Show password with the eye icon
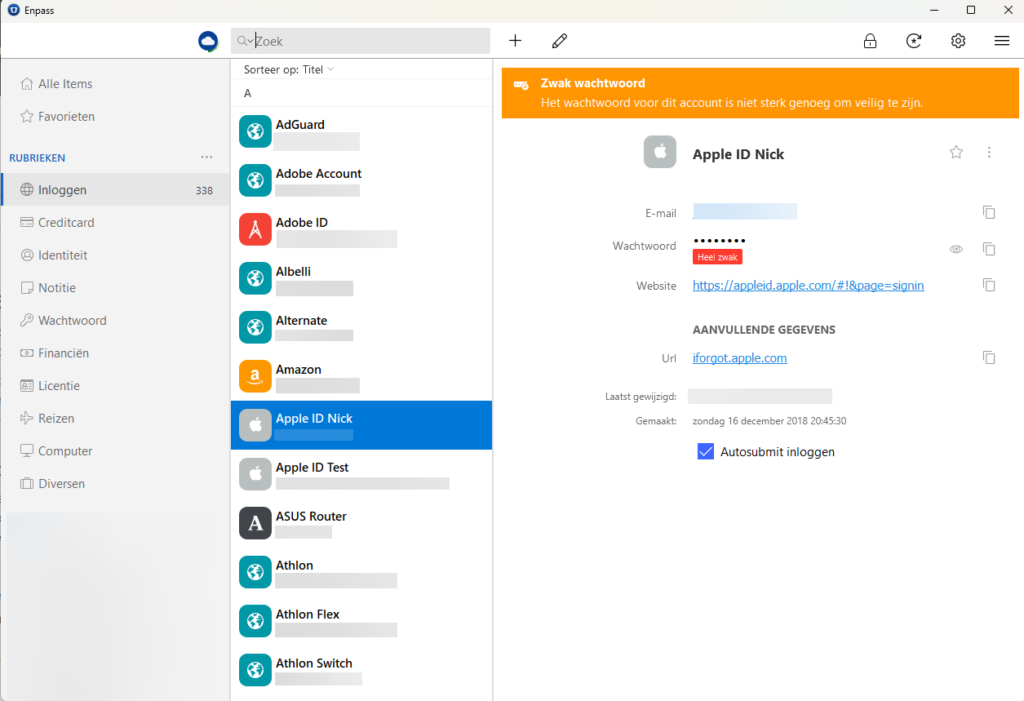Viewport: 1024px width, 701px height. pyautogui.click(x=956, y=249)
